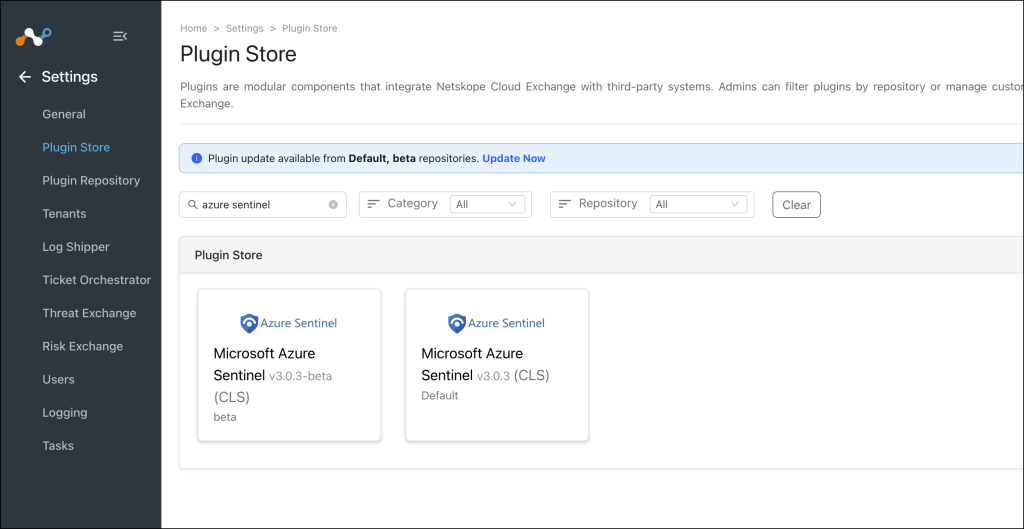This screenshot has width=1024, height=529.
Task: Click the Category filter icon
Action: [x=374, y=204]
